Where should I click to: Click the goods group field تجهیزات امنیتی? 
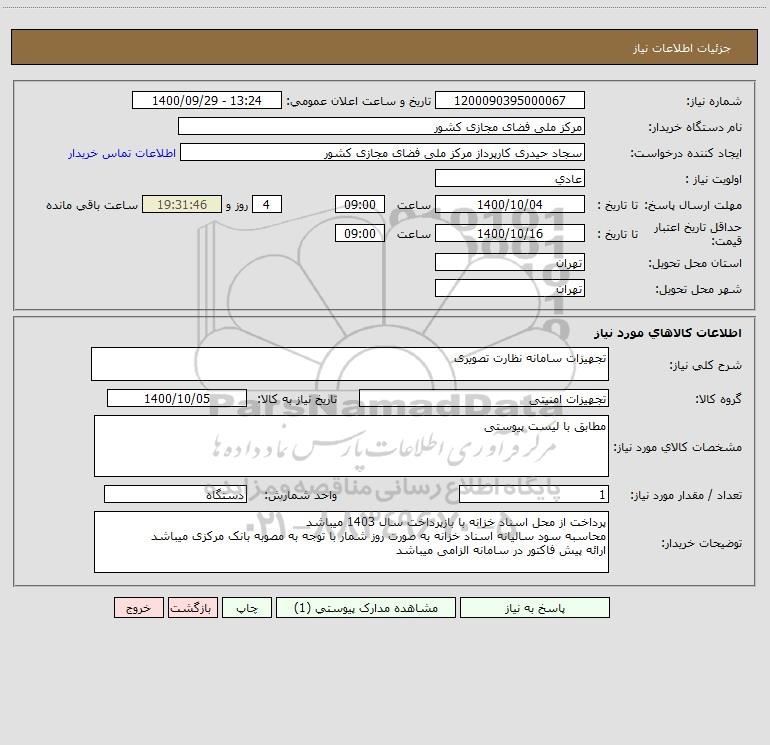[x=484, y=398]
